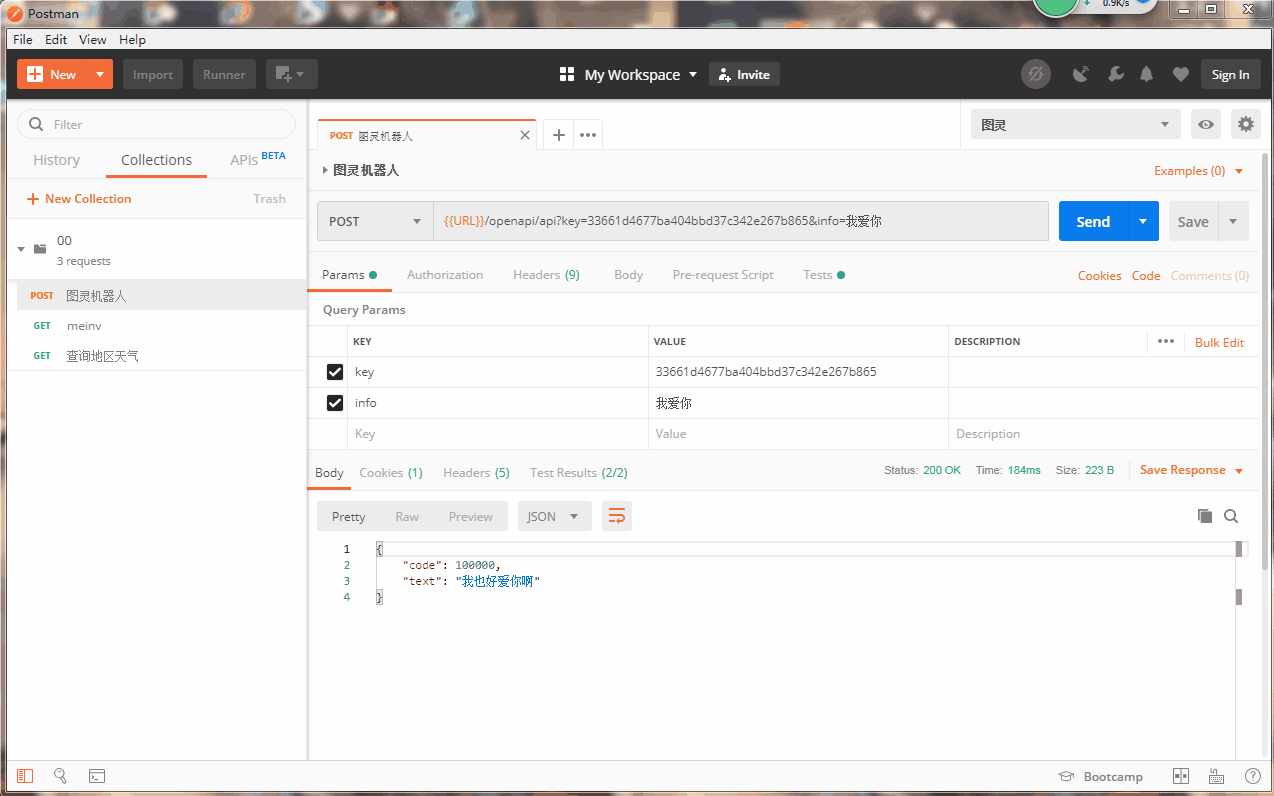
Task: Send the POST request
Action: 1093,221
